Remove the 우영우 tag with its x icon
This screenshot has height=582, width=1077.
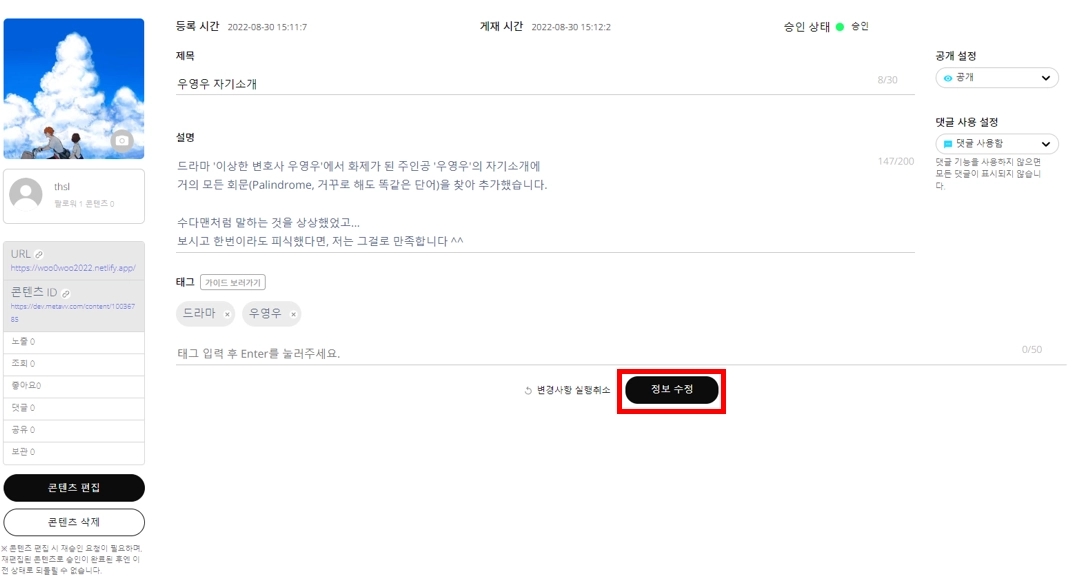click(293, 314)
